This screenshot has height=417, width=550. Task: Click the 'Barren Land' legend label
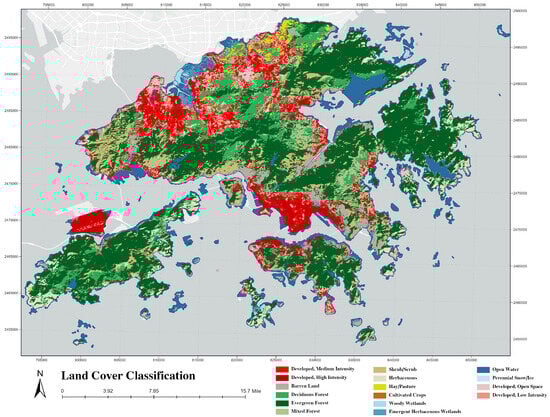(x=305, y=386)
